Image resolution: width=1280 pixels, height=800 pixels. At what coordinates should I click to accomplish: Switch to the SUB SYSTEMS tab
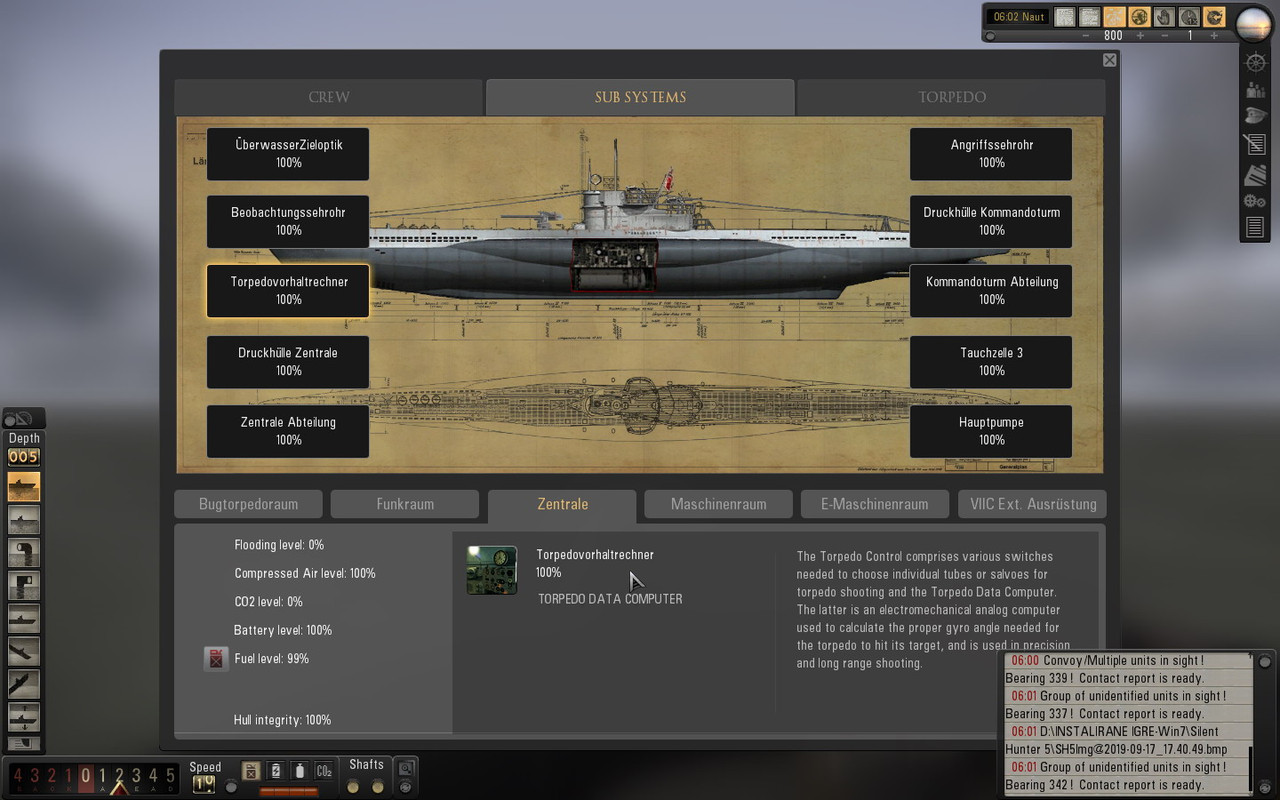[640, 97]
